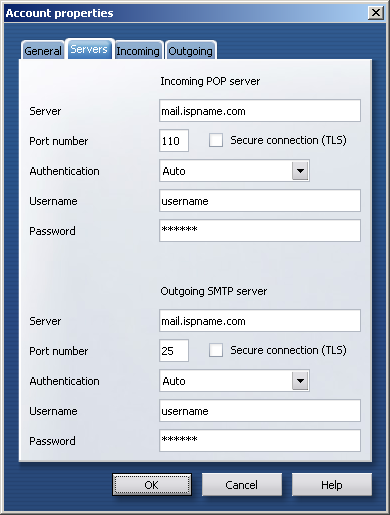Click the incoming POP Username field
Viewport: 390px width, 515px height.
(x=260, y=201)
